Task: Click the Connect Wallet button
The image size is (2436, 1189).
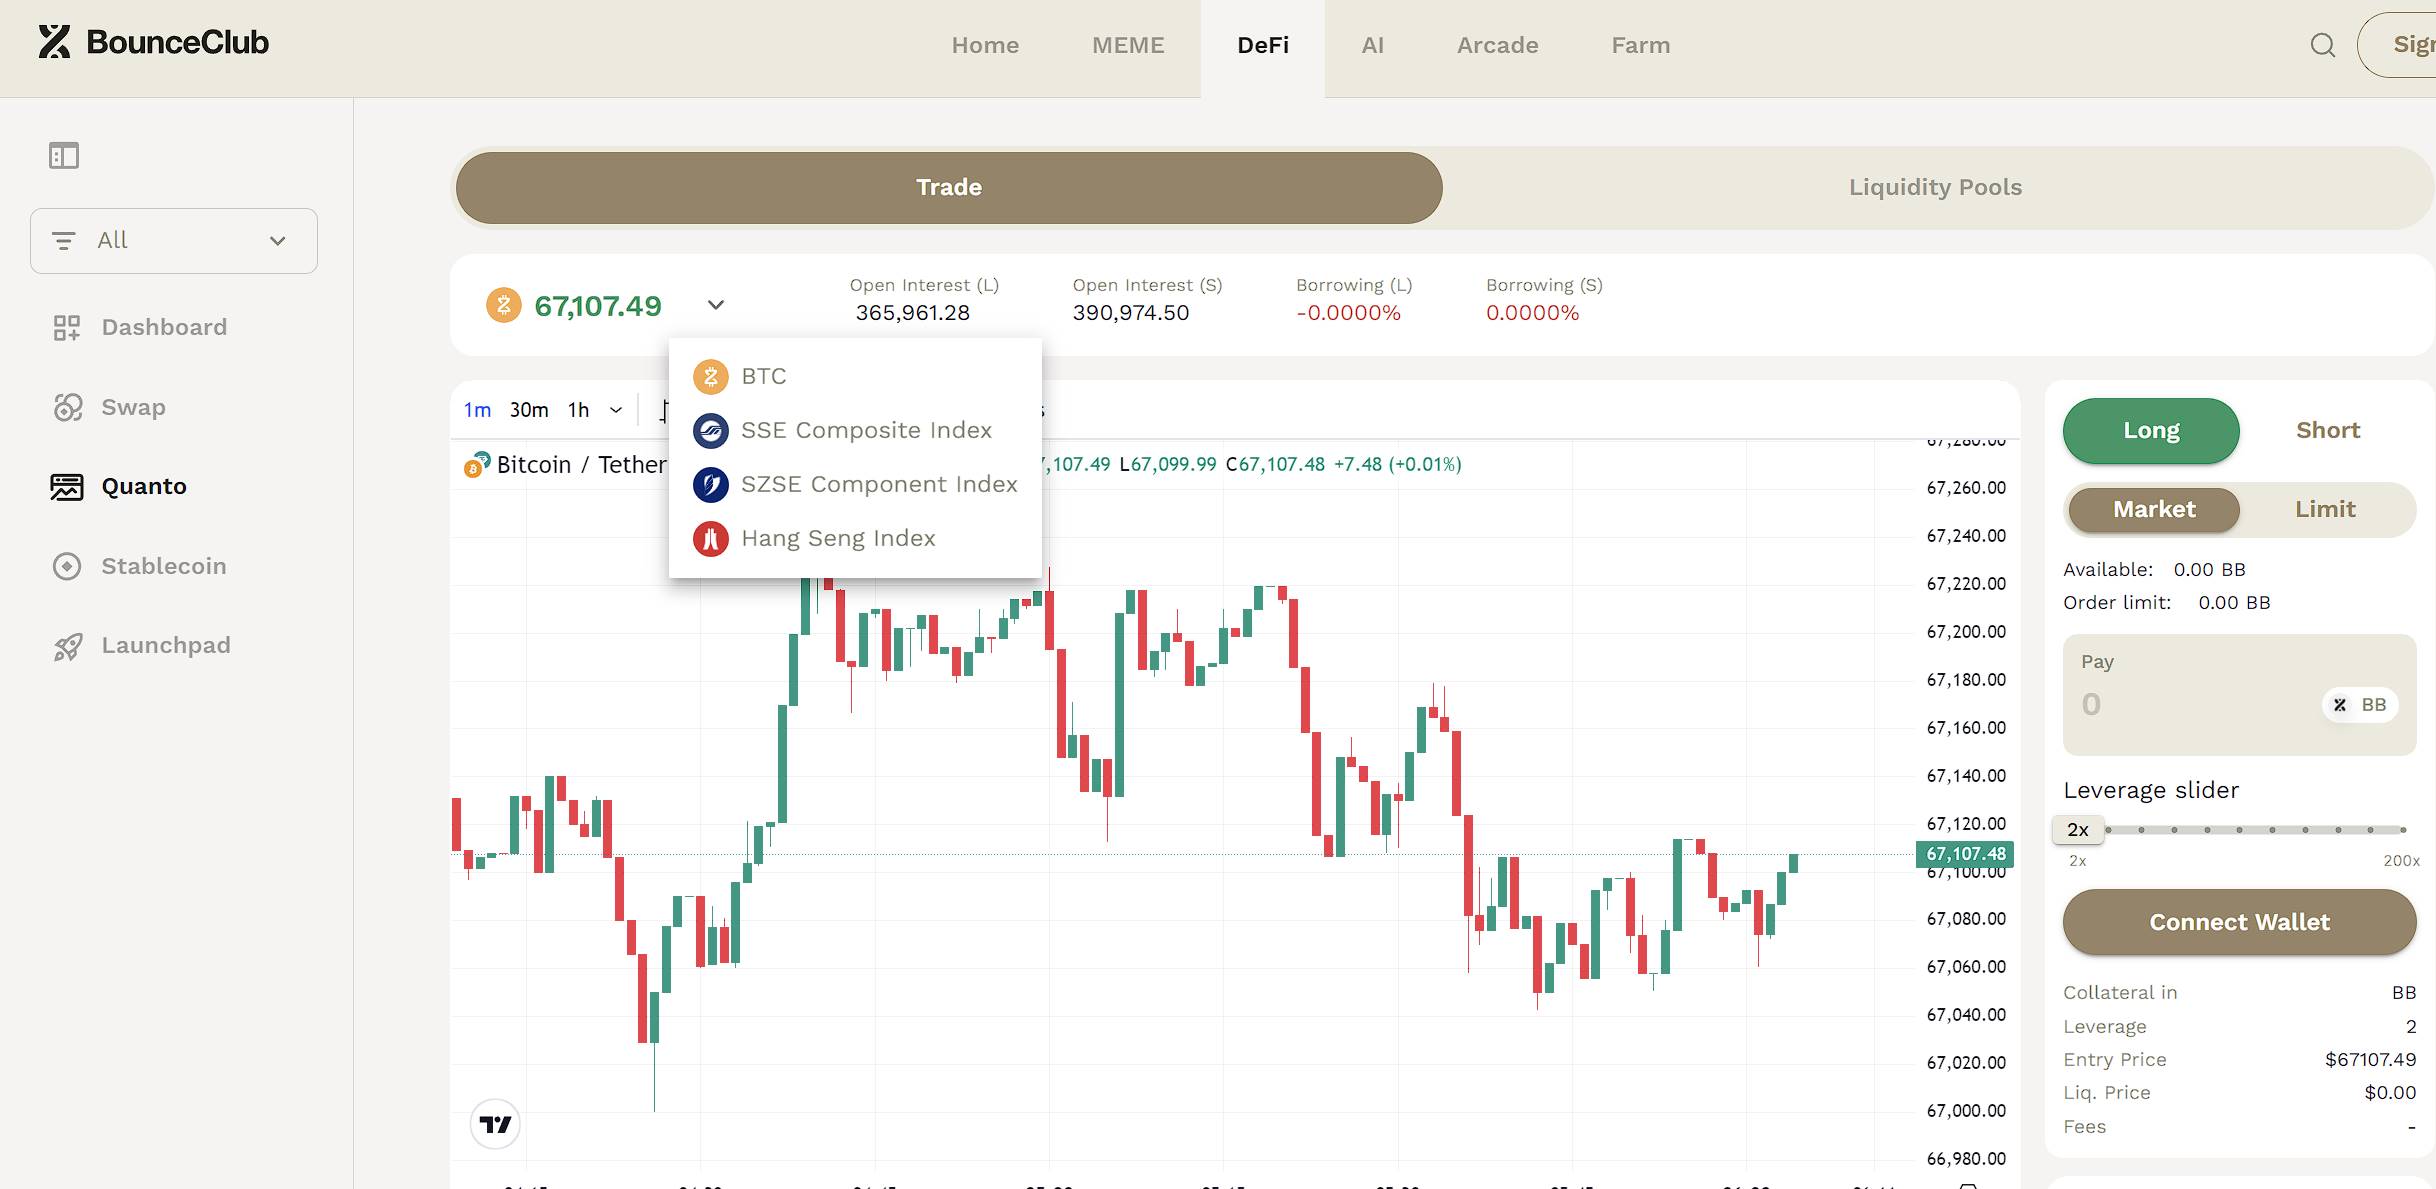Action: [x=2239, y=922]
